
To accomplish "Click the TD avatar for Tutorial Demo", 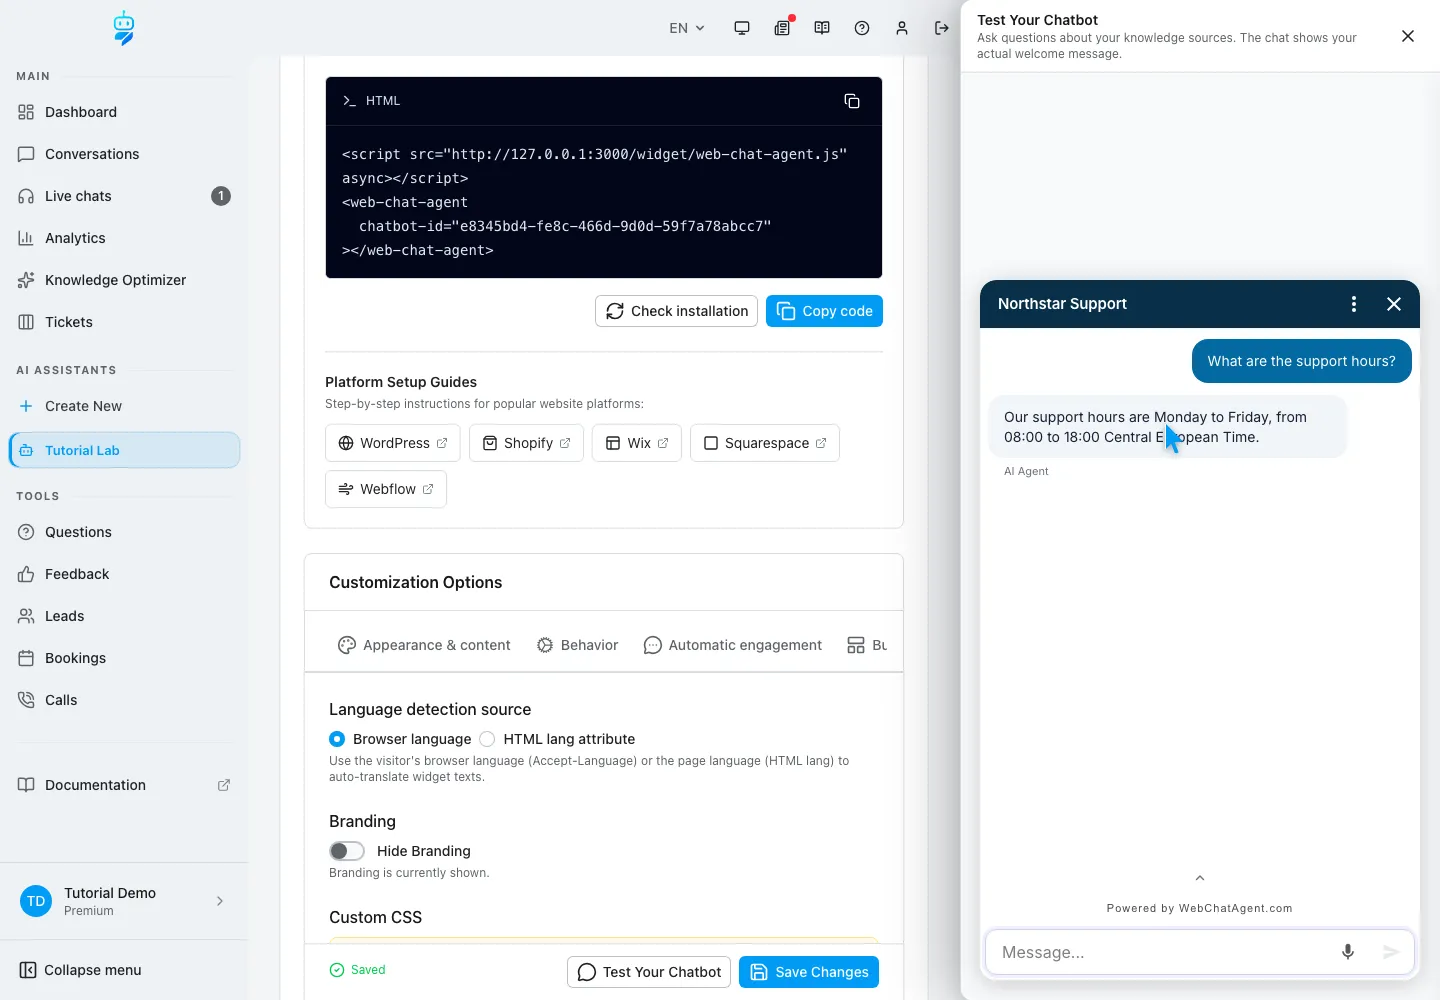I will 36,901.
